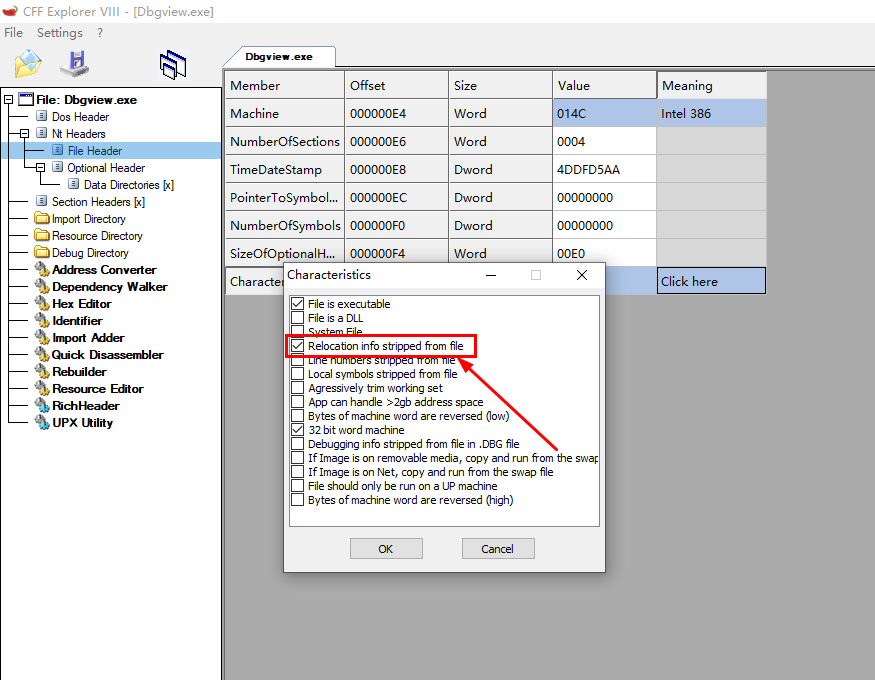Viewport: 875px width, 680px height.
Task: Click OK in Characteristics dialog
Action: [x=386, y=548]
